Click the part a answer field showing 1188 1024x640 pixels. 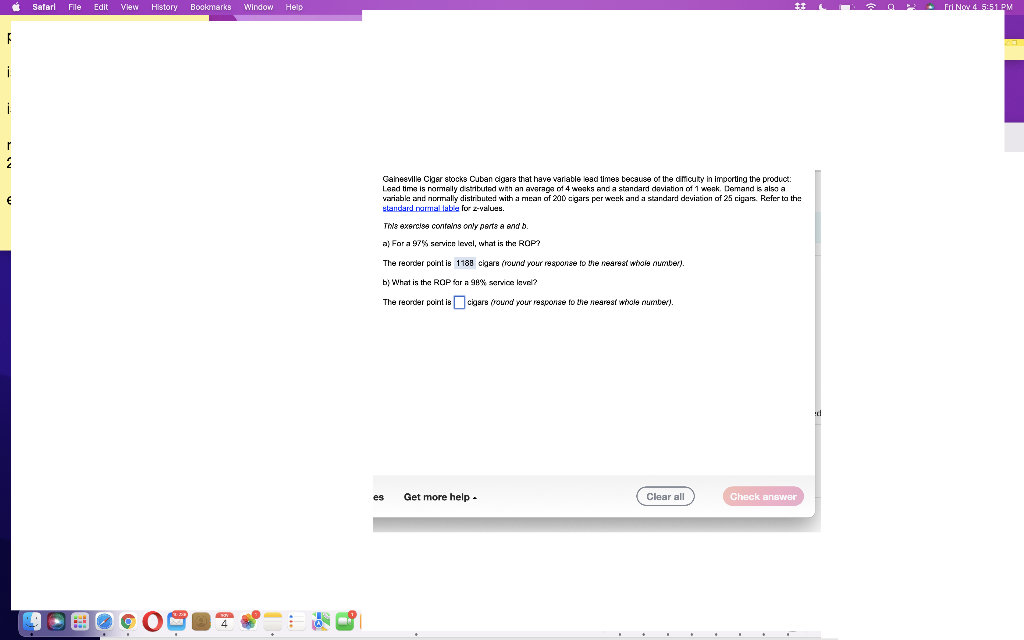(465, 263)
